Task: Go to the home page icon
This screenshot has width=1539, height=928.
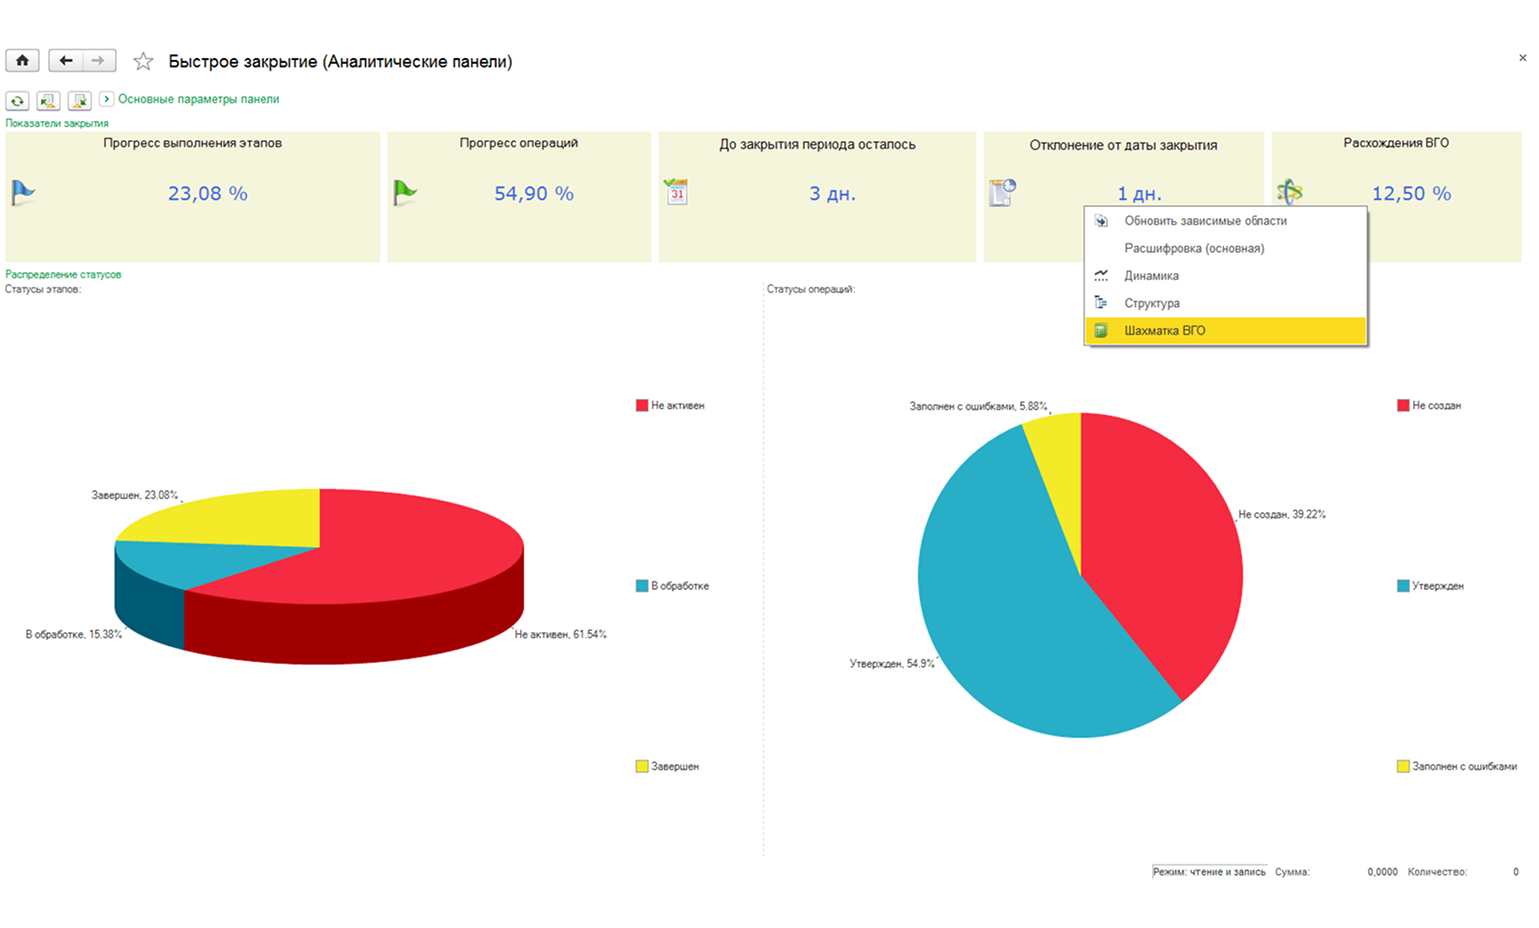Action: click(x=22, y=61)
